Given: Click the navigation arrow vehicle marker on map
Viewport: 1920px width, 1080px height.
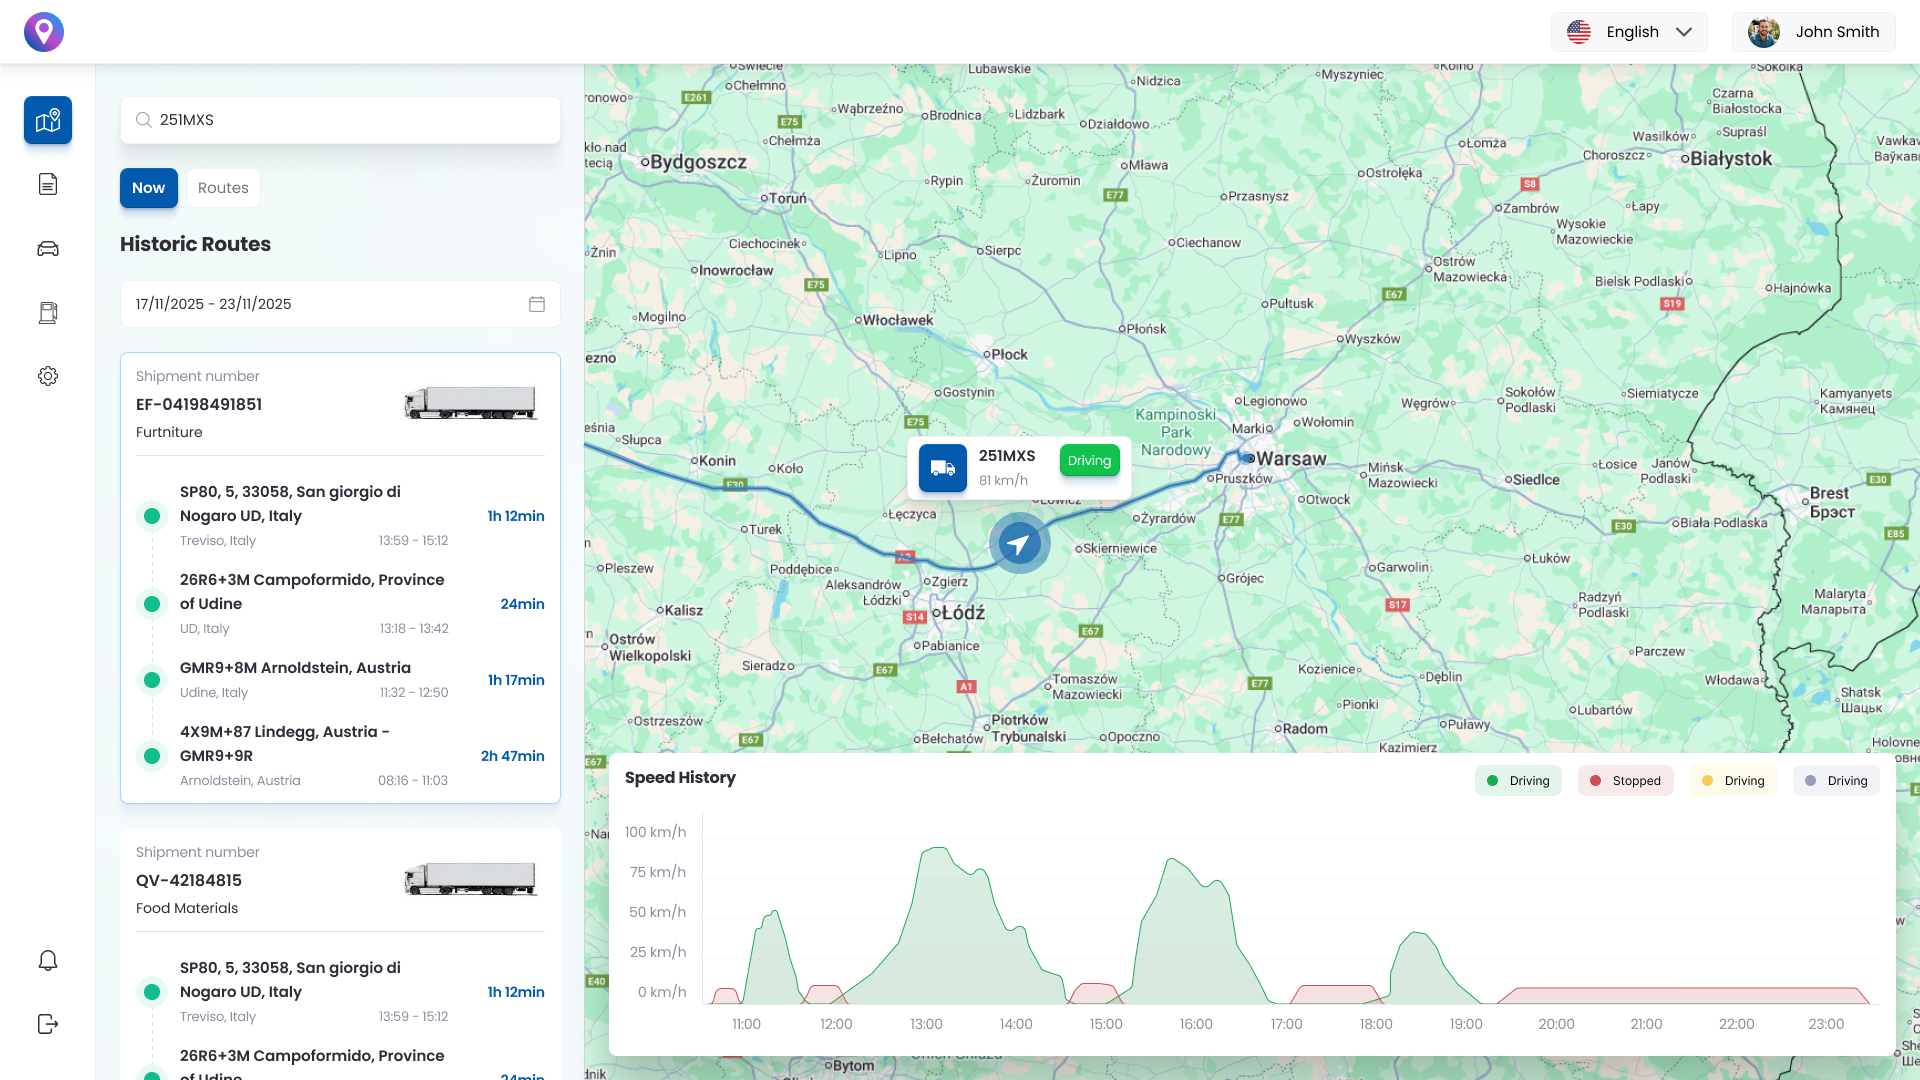Looking at the screenshot, I should click(x=1019, y=543).
